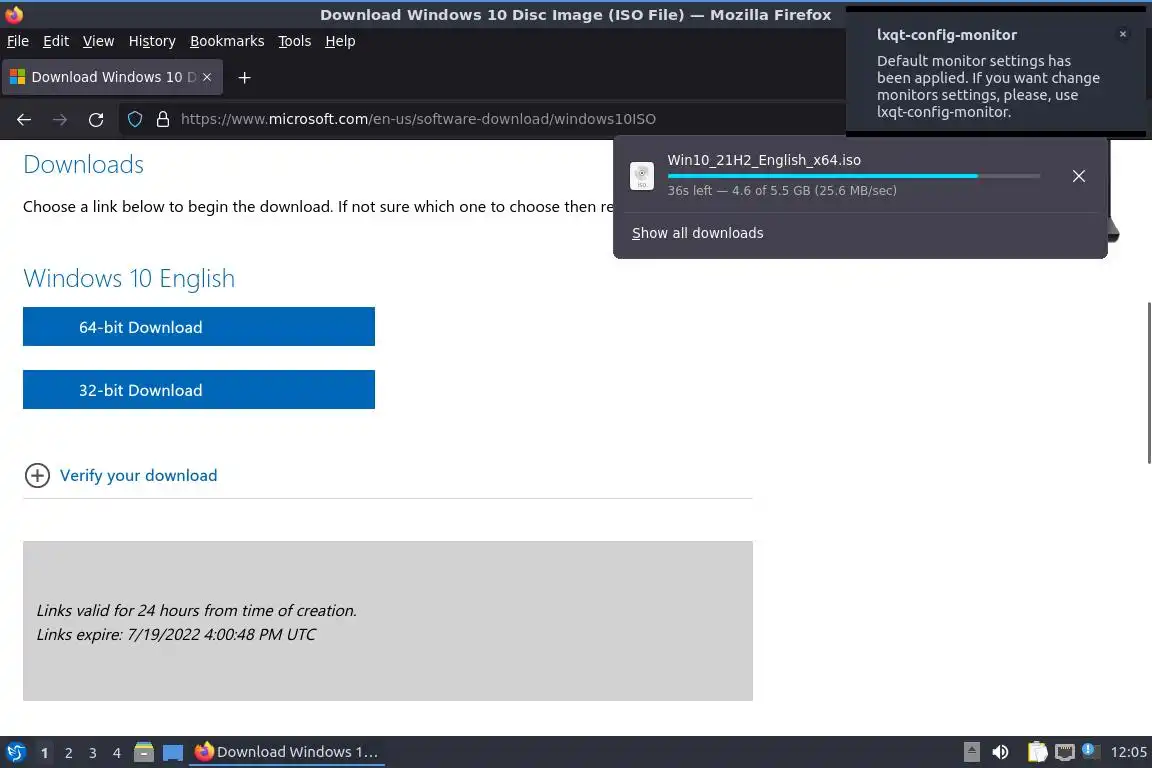Open the Edit menu
The image size is (1152, 768).
point(56,41)
